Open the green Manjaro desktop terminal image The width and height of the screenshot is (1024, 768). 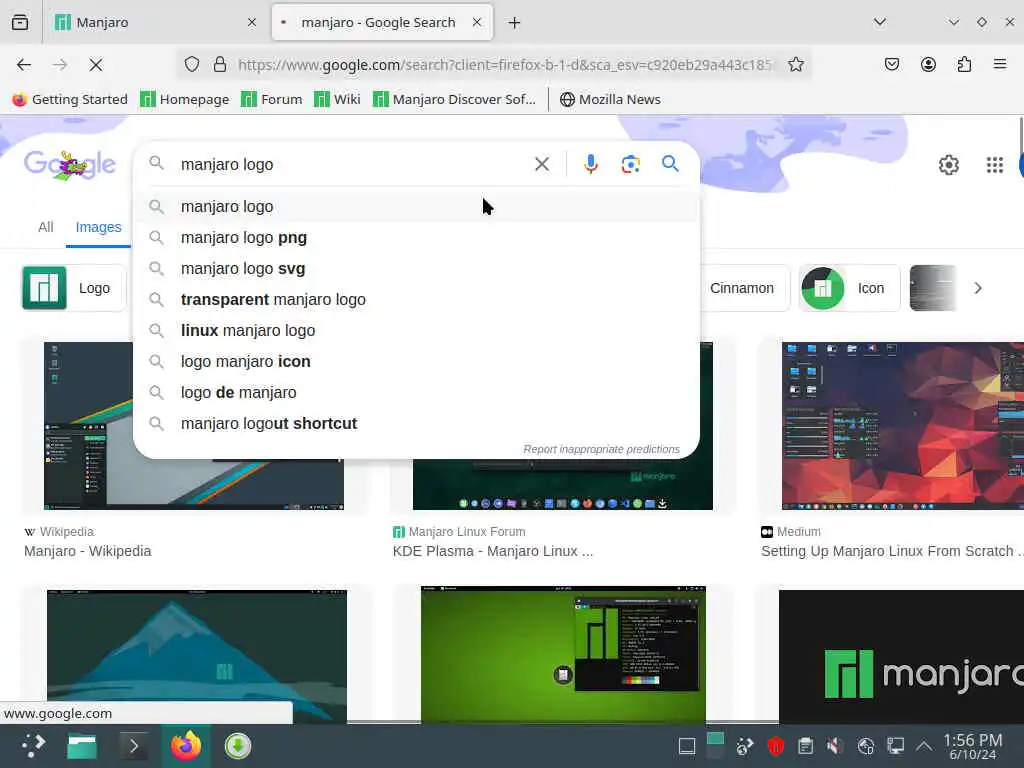point(563,655)
